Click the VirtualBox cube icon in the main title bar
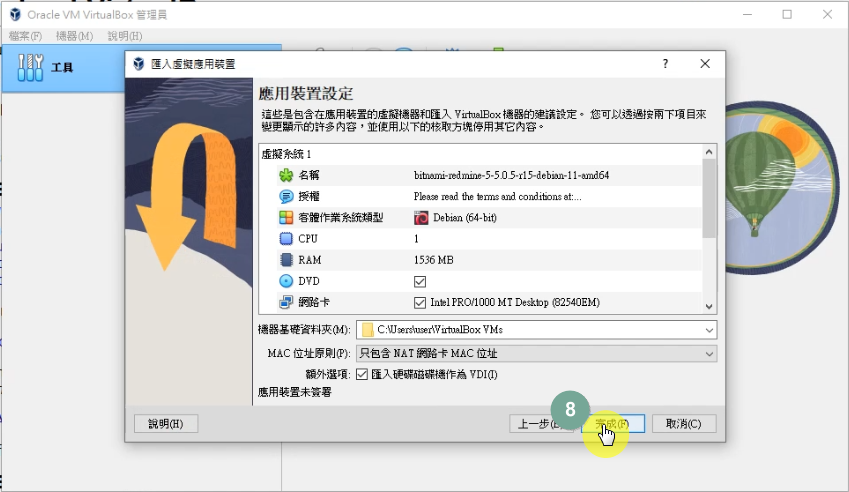The image size is (849, 492). click(15, 15)
